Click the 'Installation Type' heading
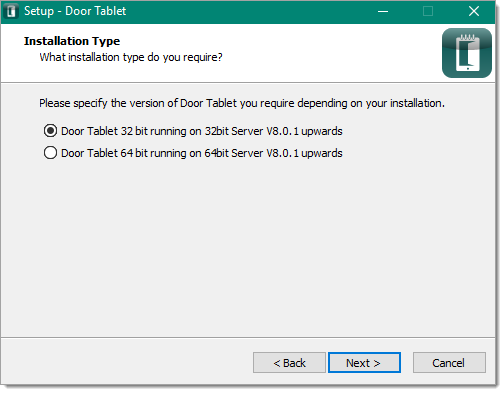Image resolution: width=504 pixels, height=393 pixels. 72,41
